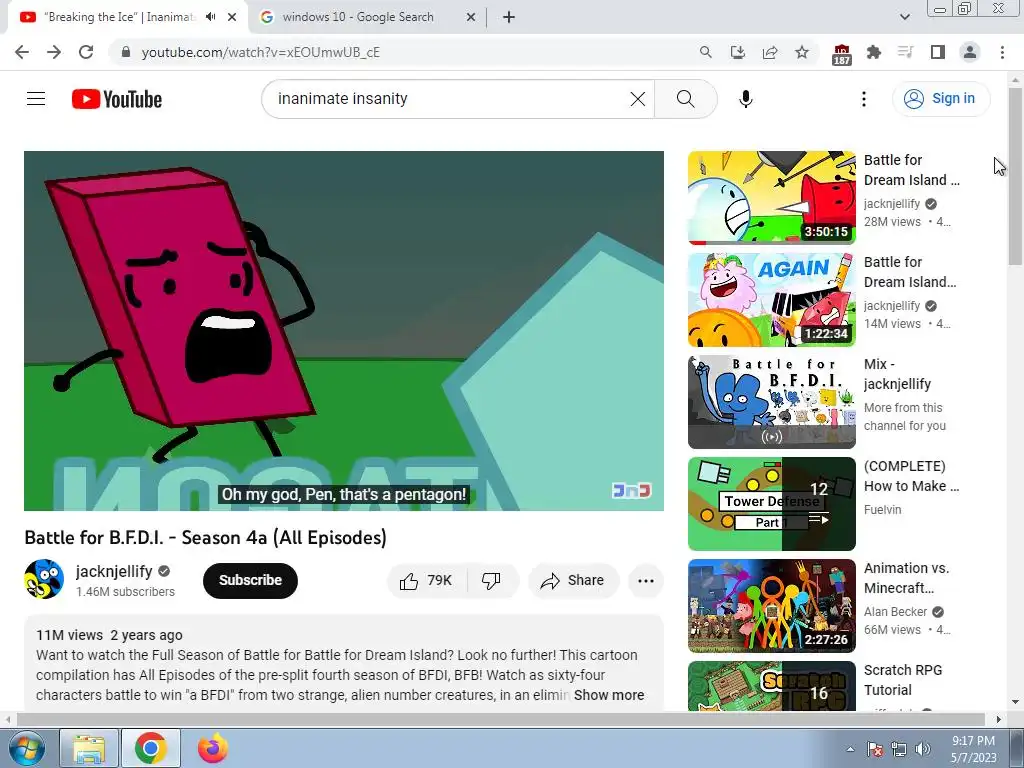Click the address bar URL

261,52
